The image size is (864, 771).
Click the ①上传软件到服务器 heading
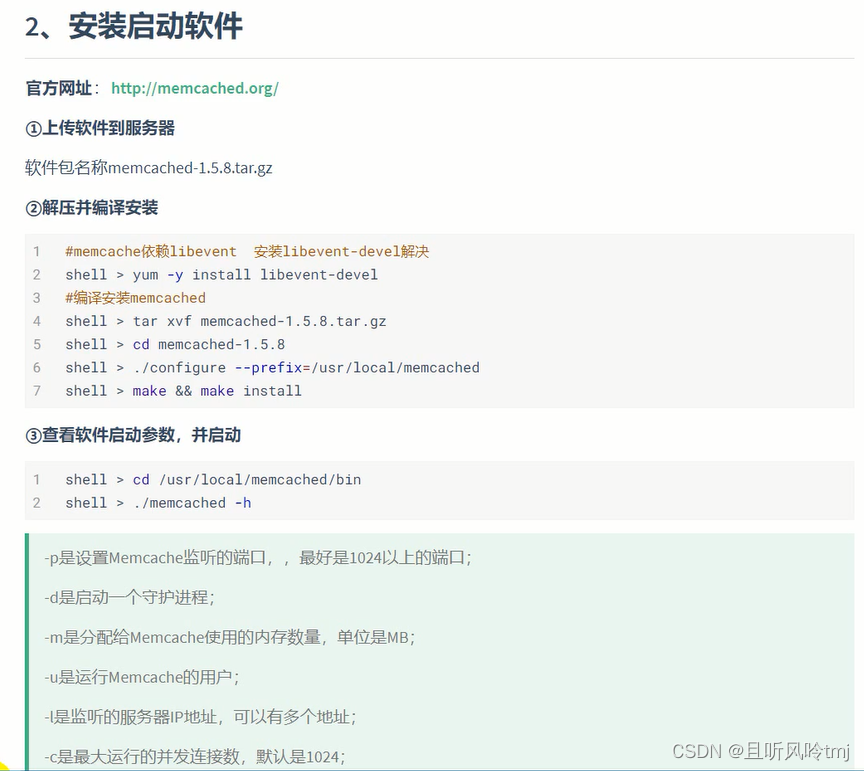click(100, 128)
